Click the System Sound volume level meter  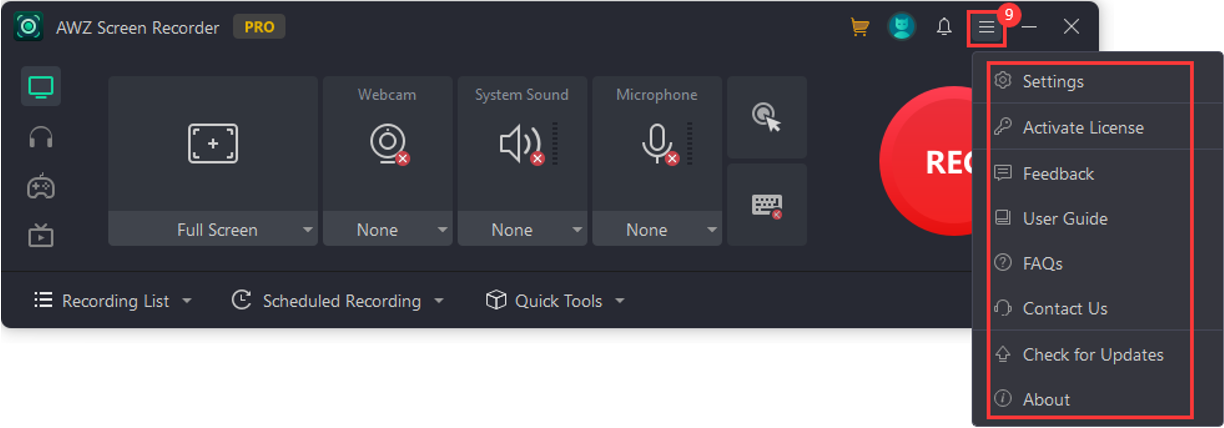coord(556,145)
